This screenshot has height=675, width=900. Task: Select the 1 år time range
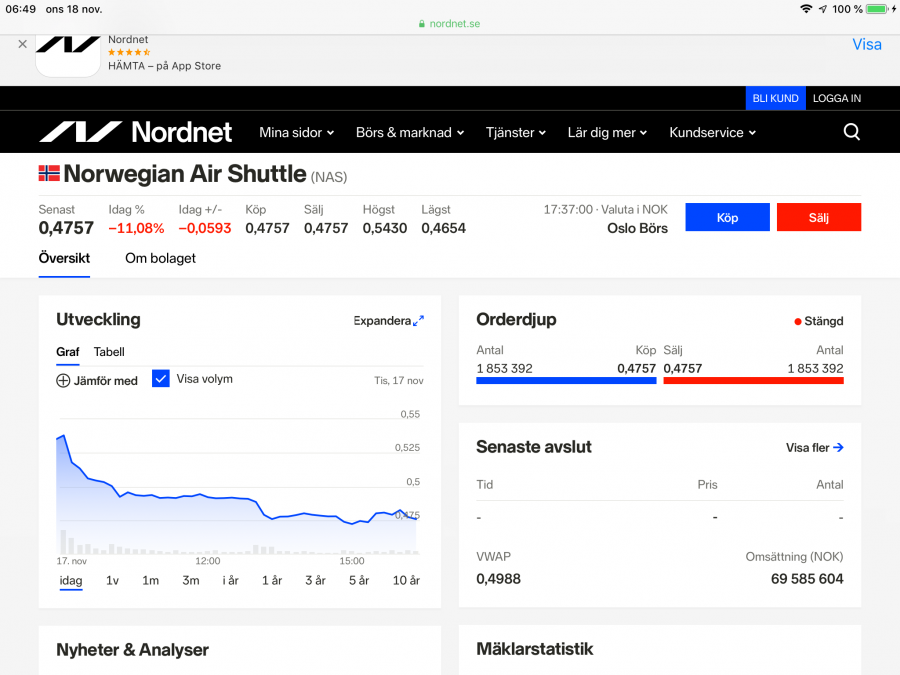272,581
